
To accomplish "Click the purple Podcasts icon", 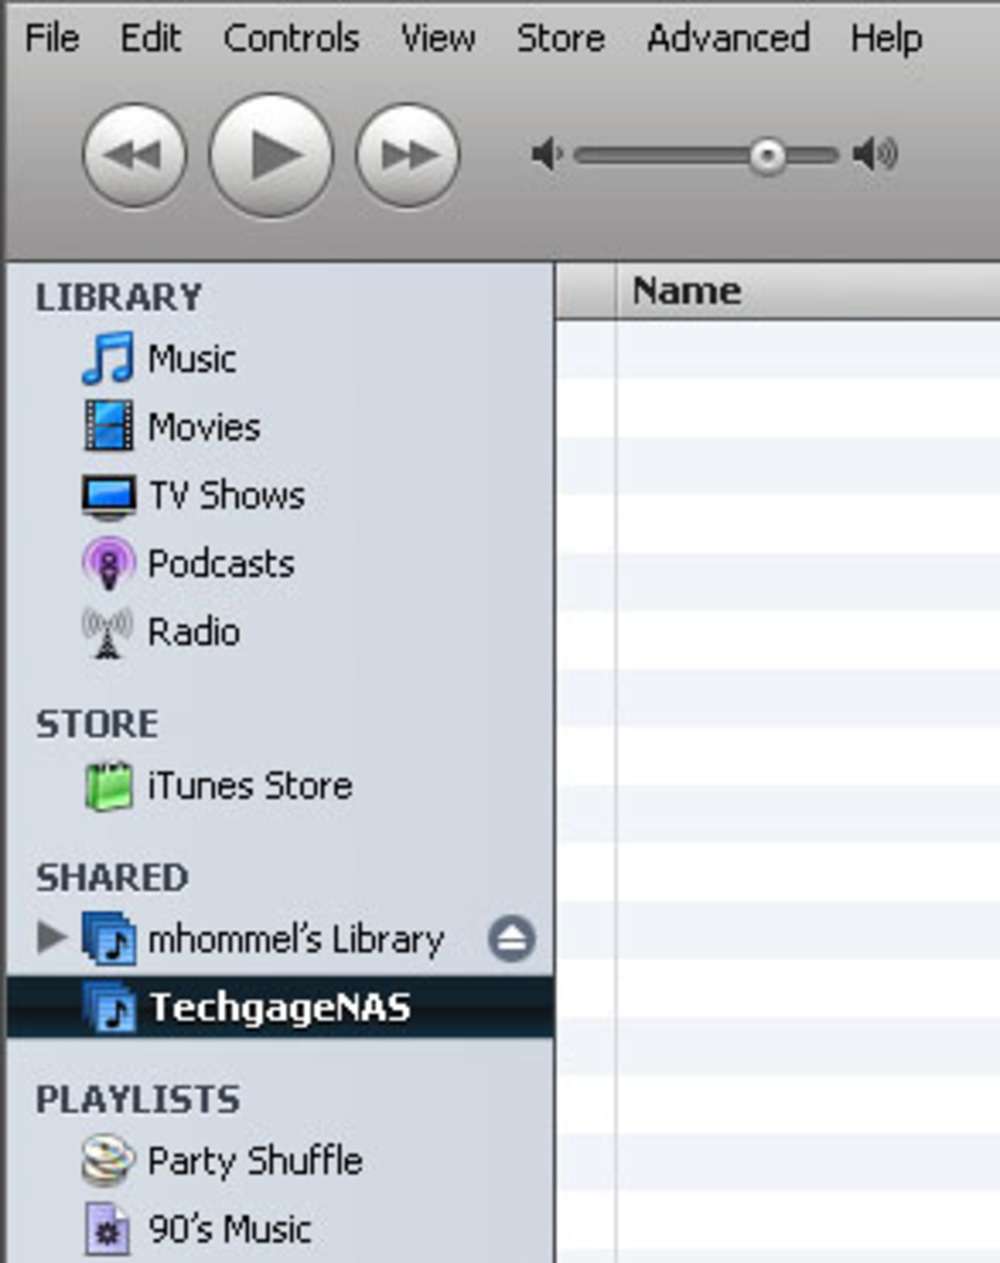I will click(x=108, y=563).
